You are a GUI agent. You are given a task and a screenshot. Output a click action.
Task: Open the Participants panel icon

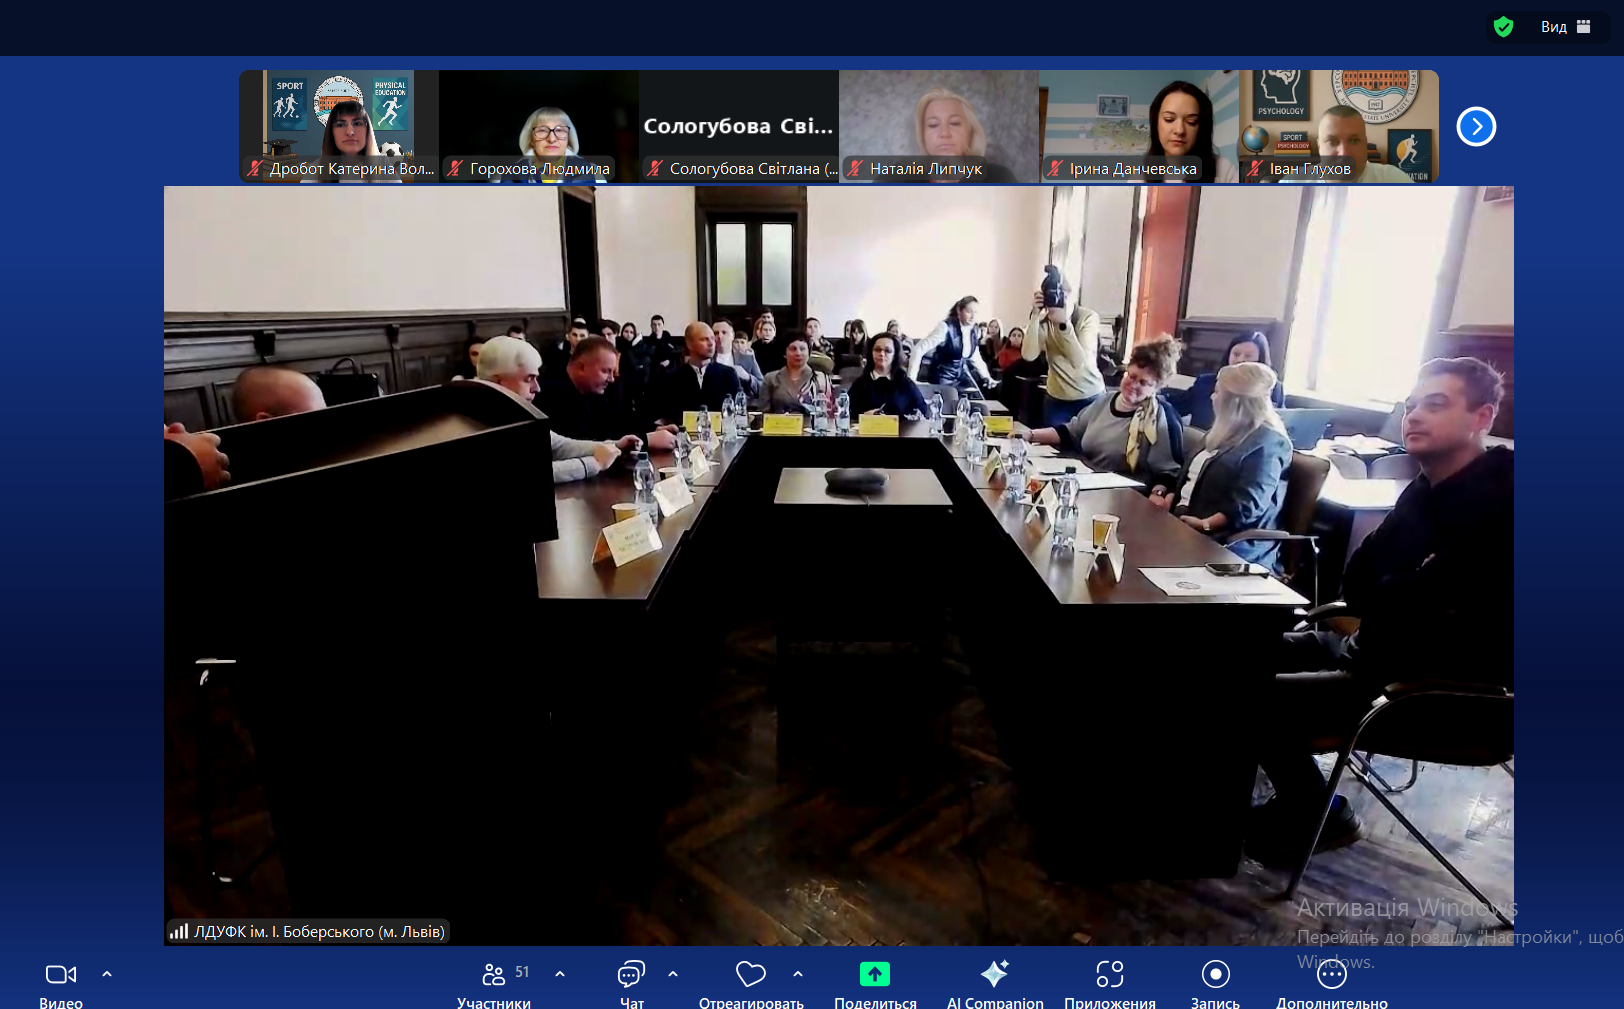click(494, 974)
